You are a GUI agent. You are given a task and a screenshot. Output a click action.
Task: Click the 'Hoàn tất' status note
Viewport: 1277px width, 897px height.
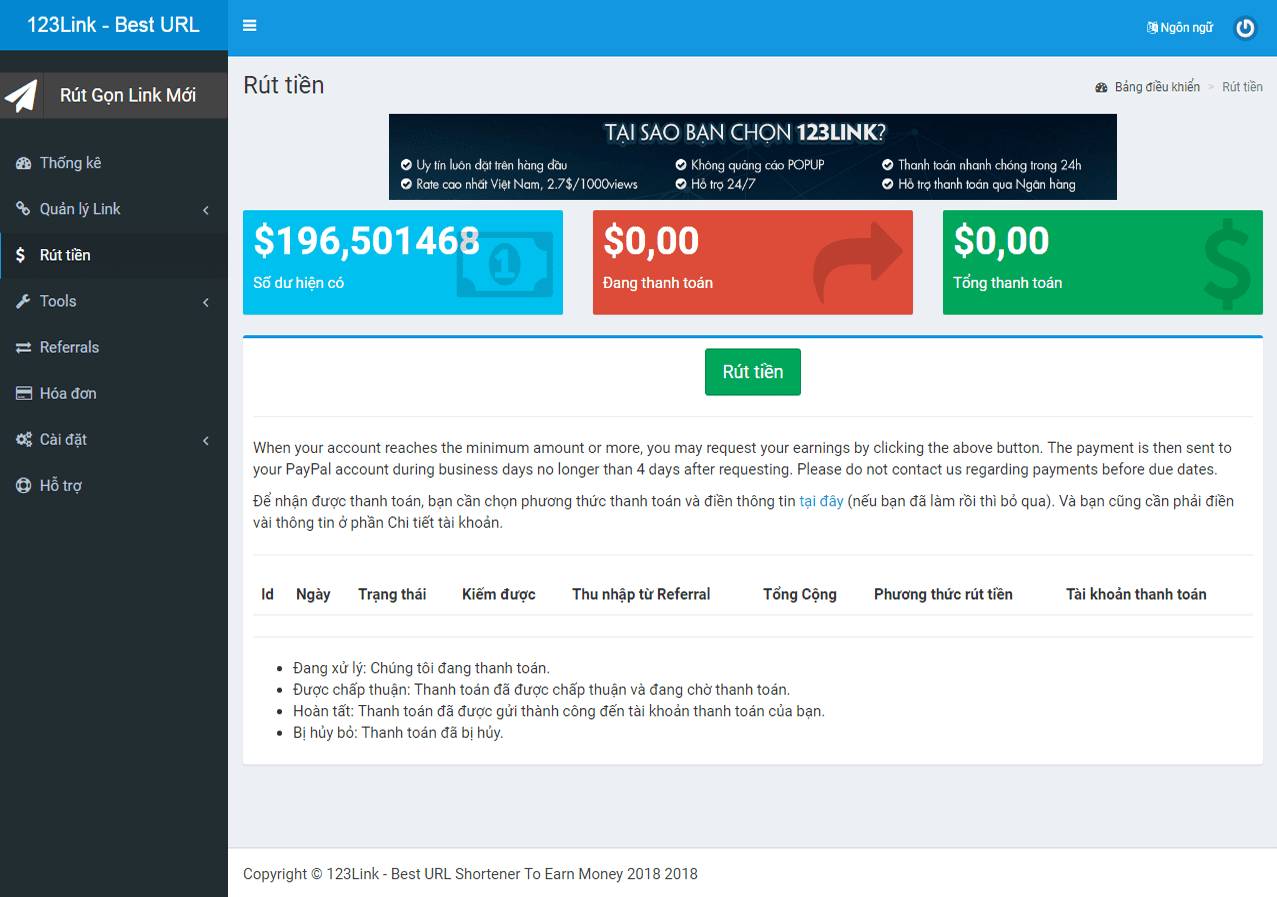(559, 712)
